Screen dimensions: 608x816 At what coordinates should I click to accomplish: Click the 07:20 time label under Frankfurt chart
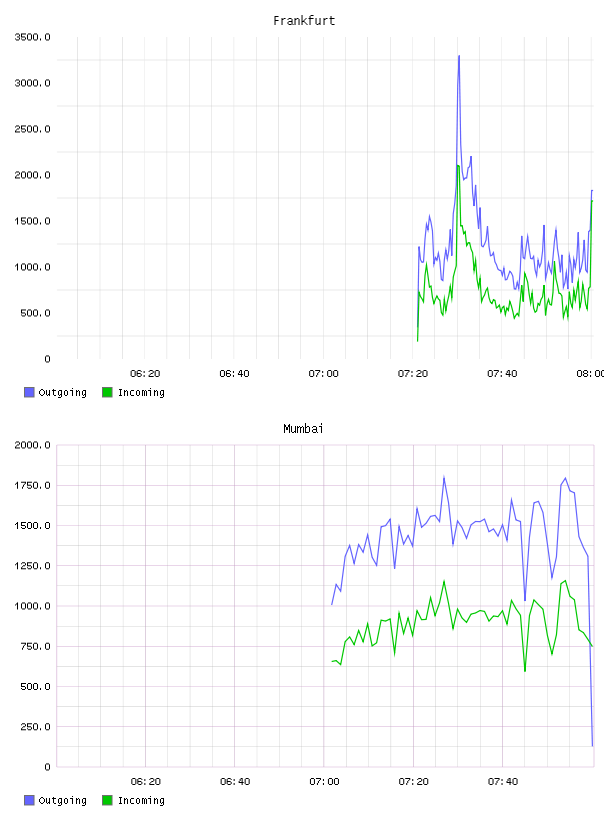[413, 374]
